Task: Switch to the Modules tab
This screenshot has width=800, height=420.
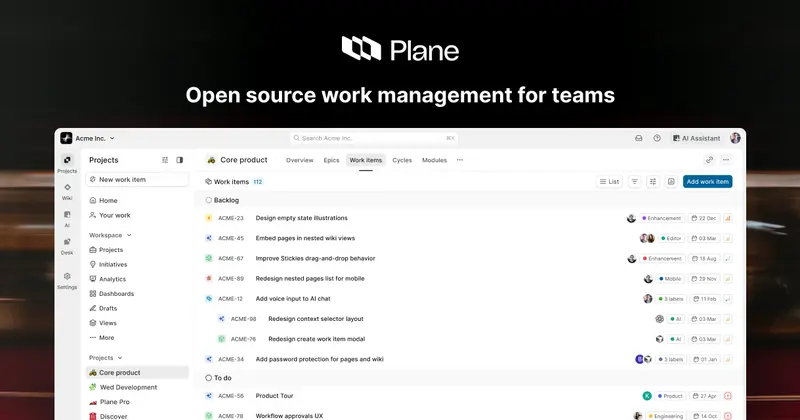Action: pos(434,160)
